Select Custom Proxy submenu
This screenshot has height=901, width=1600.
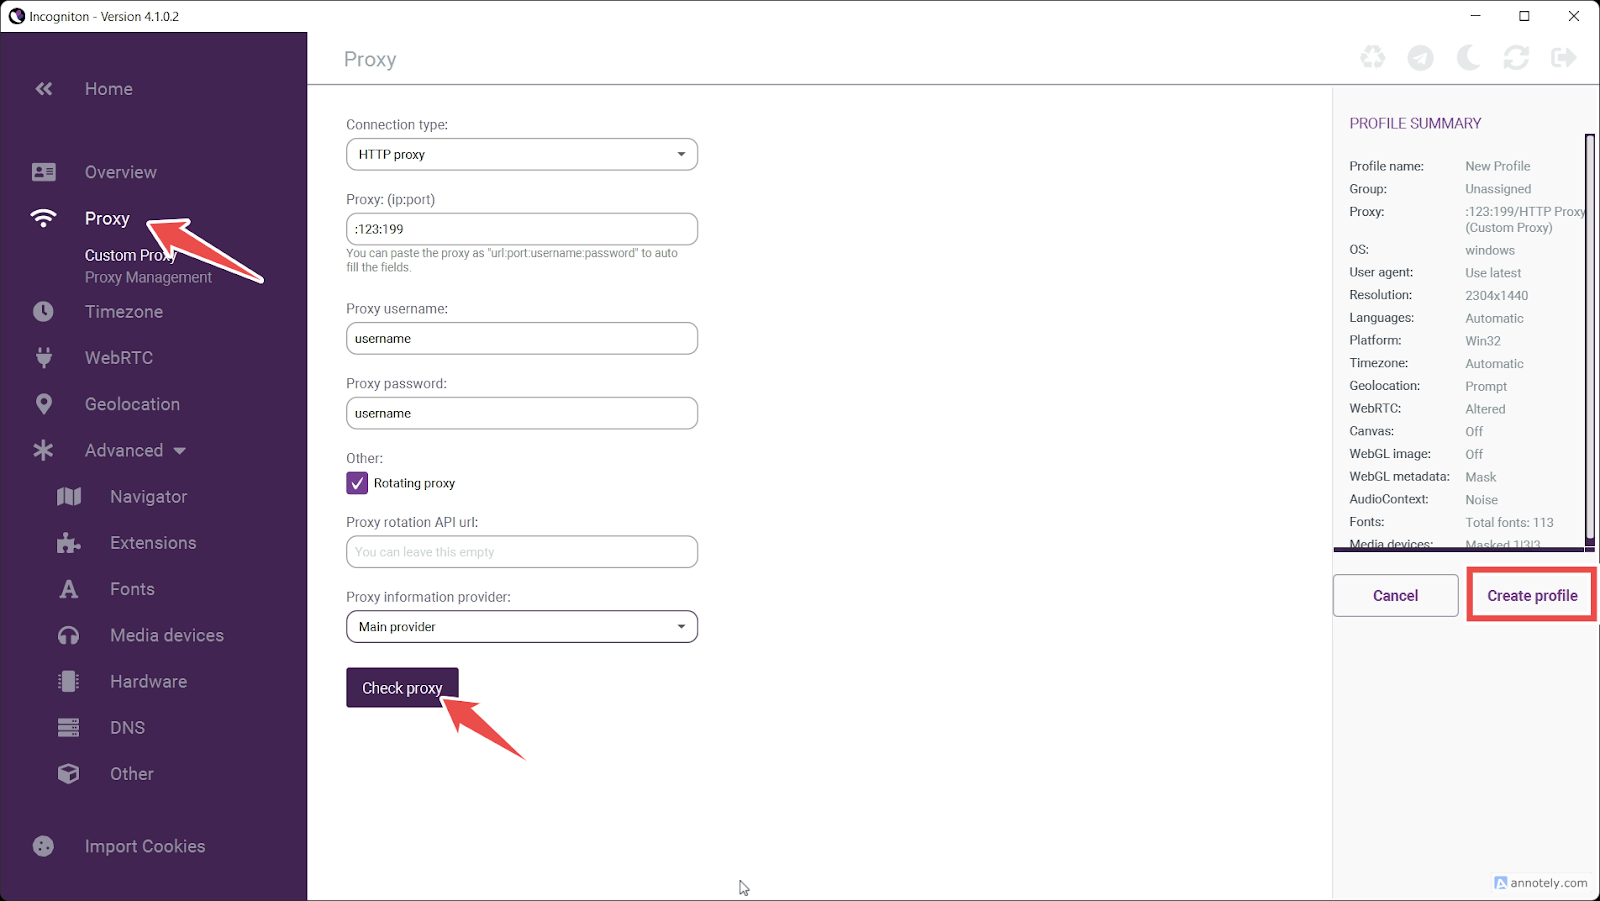(x=130, y=255)
